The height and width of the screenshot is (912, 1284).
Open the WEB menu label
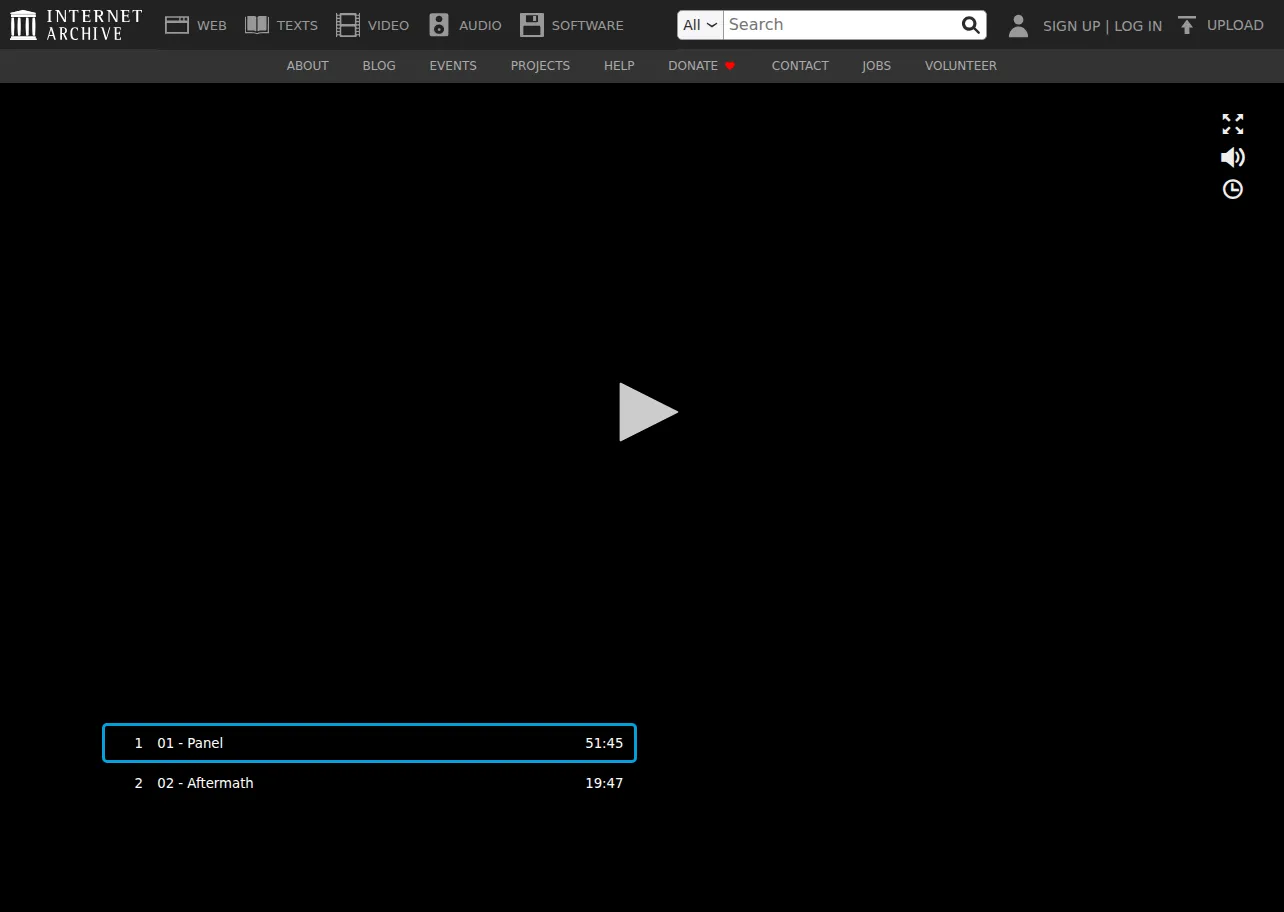[212, 26]
